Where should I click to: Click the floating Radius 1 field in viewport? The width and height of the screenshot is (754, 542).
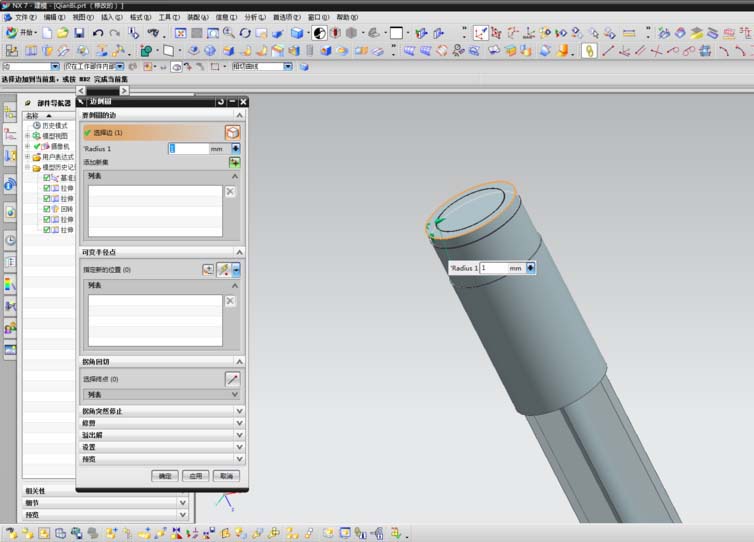(x=493, y=268)
